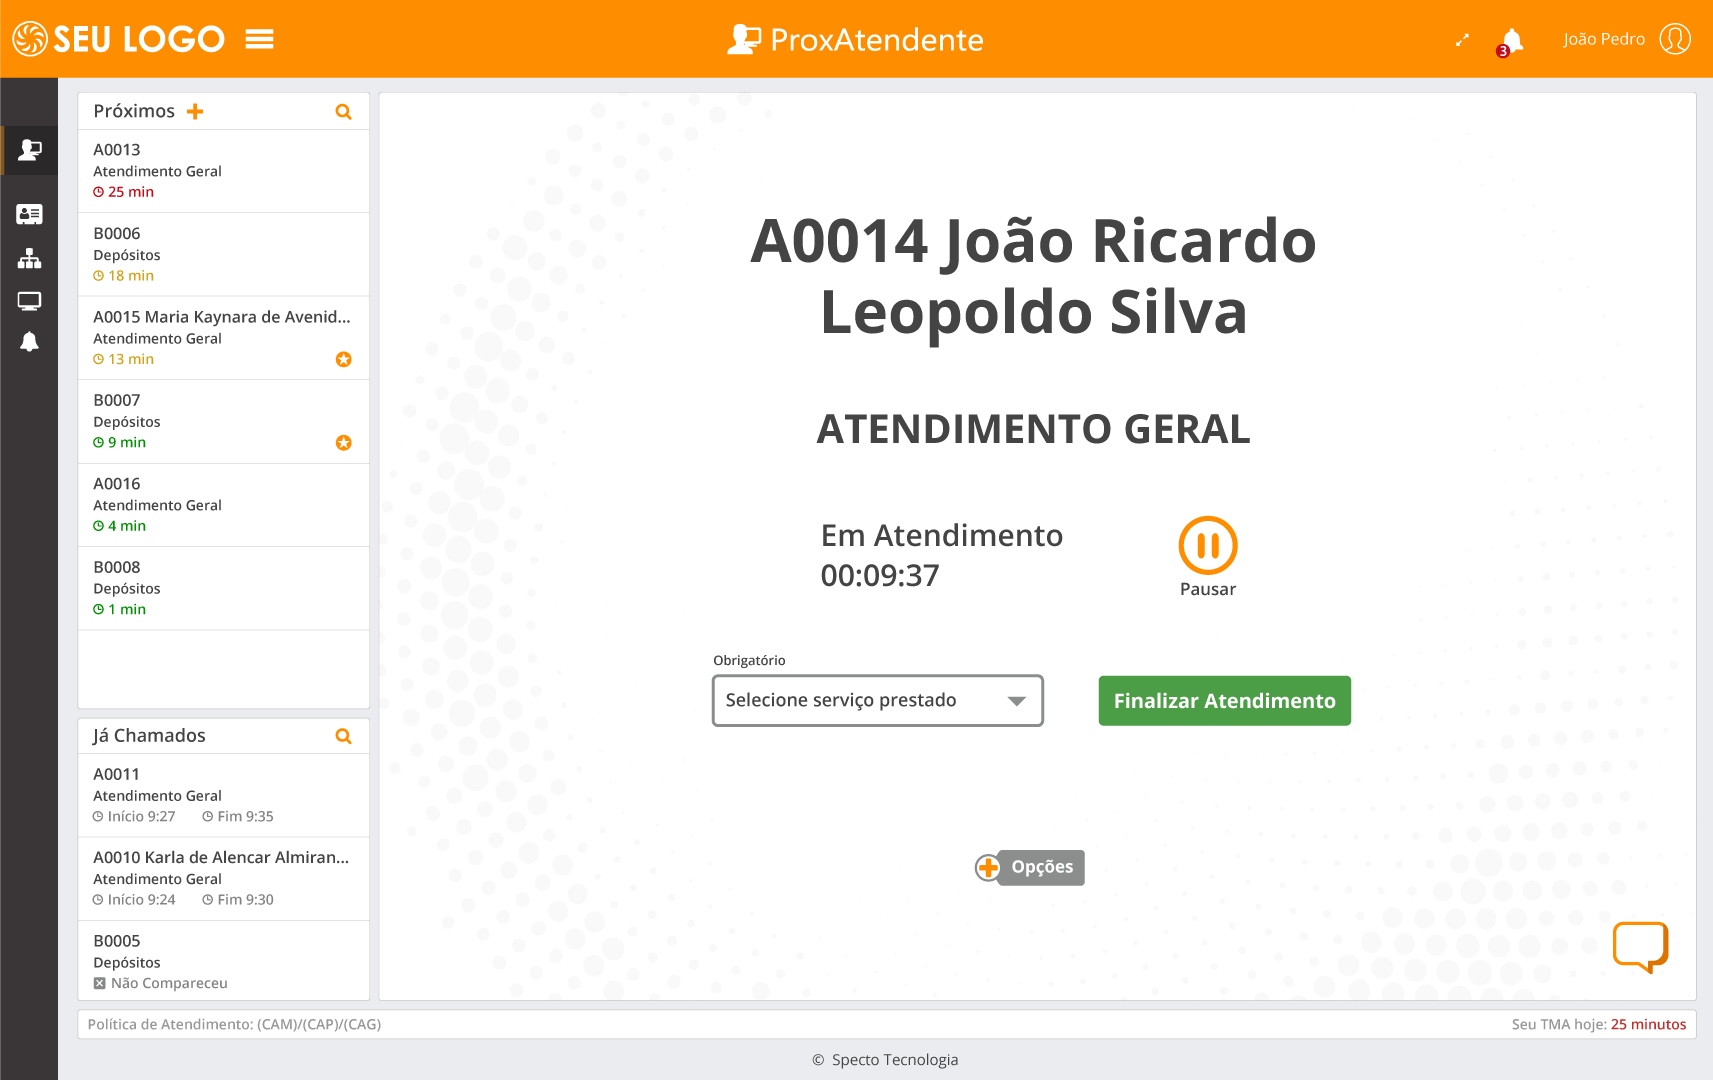The width and height of the screenshot is (1713, 1080).
Task: Select ticket A0013 in Próximos
Action: coord(224,171)
